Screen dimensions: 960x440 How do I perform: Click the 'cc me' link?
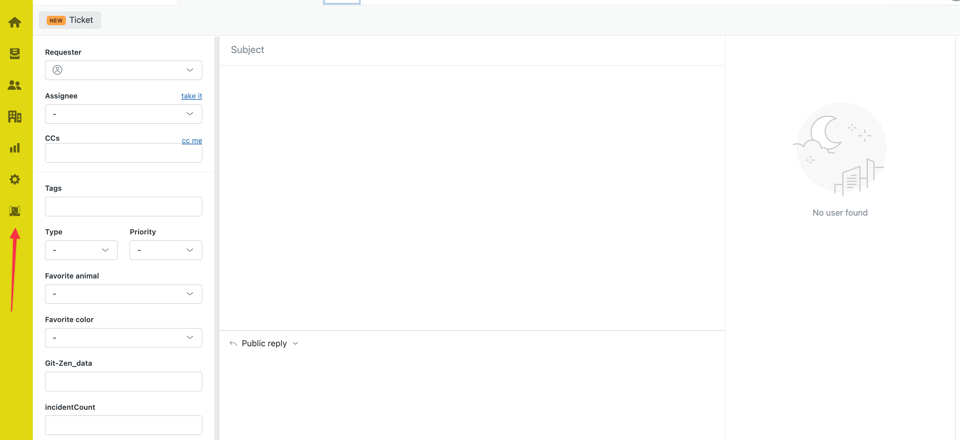coord(191,141)
